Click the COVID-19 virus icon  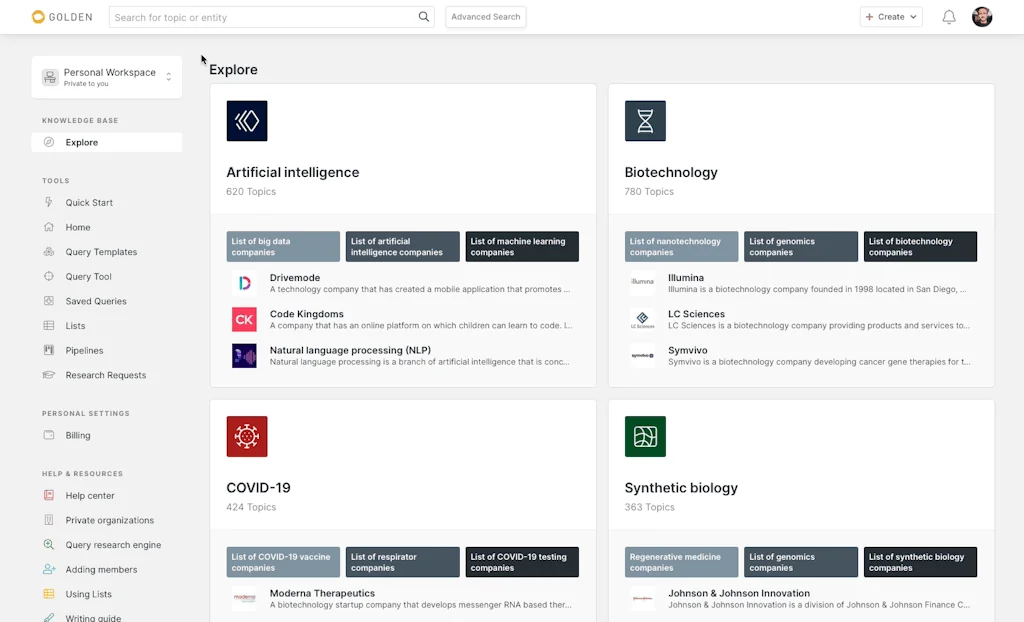point(247,437)
